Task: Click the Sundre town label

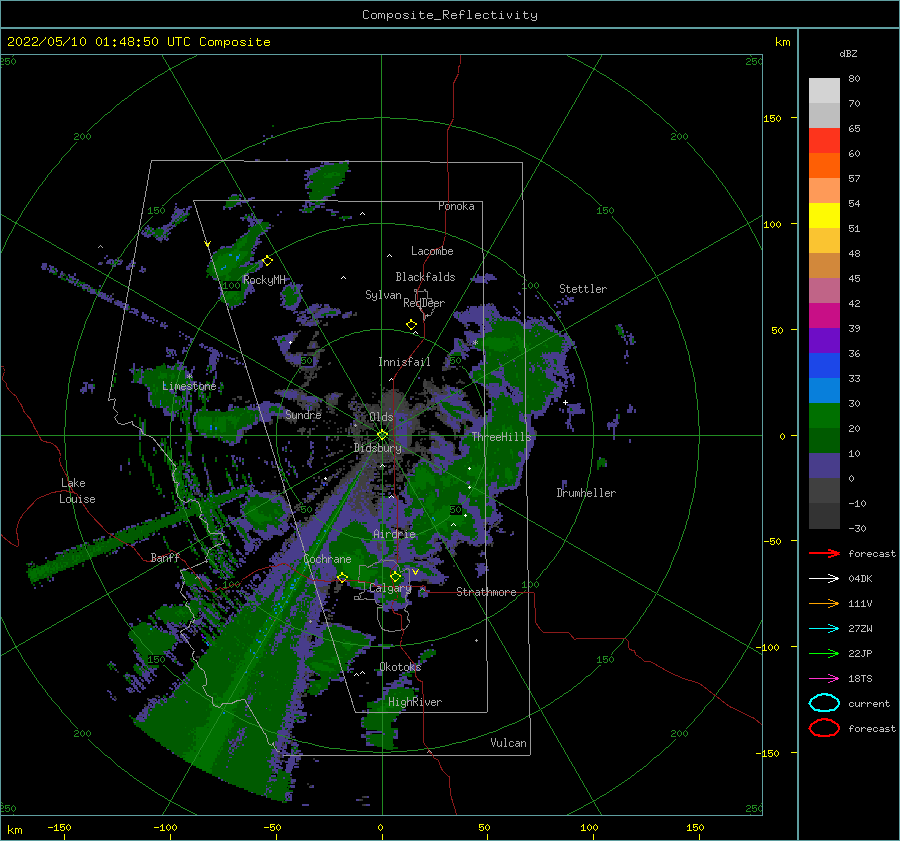Action: (303, 414)
